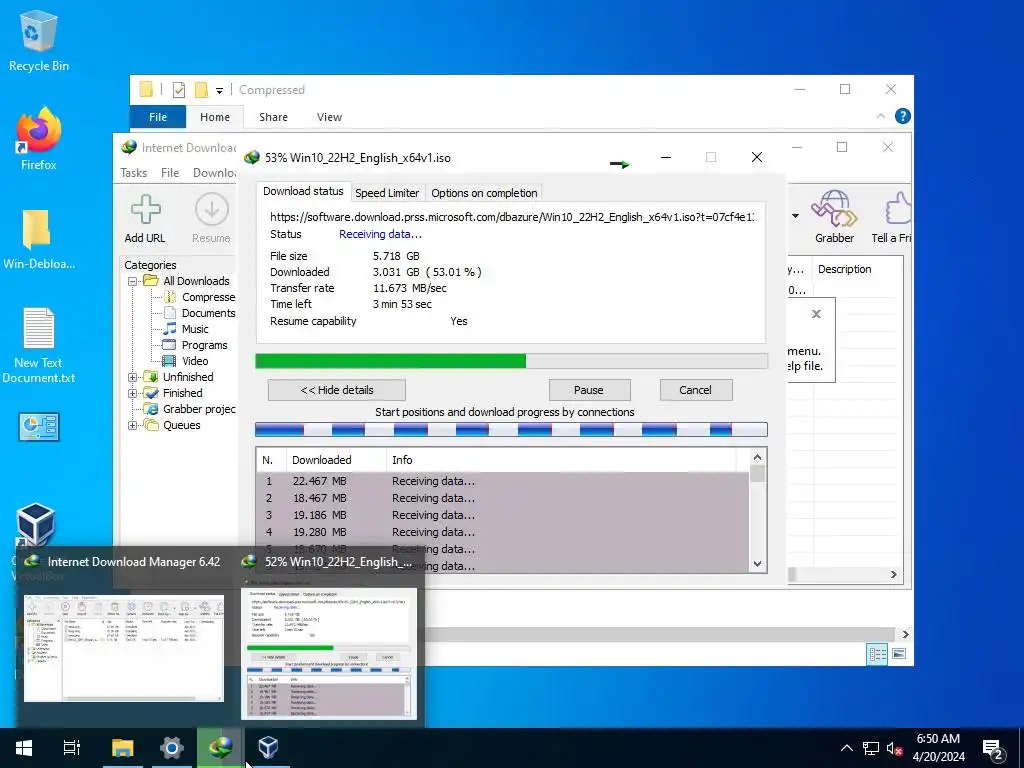
Task: Open the Tasks menu in IDM
Action: pos(133,172)
